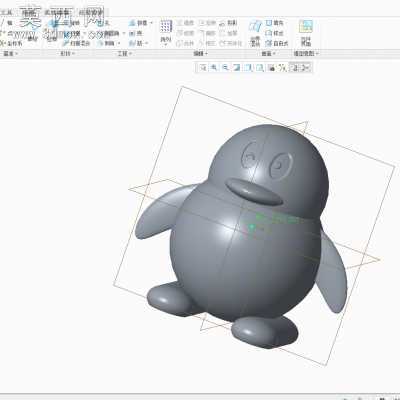The image size is (400, 400).
Task: Select the Chamfer (倒角) tool
Action: point(105,43)
